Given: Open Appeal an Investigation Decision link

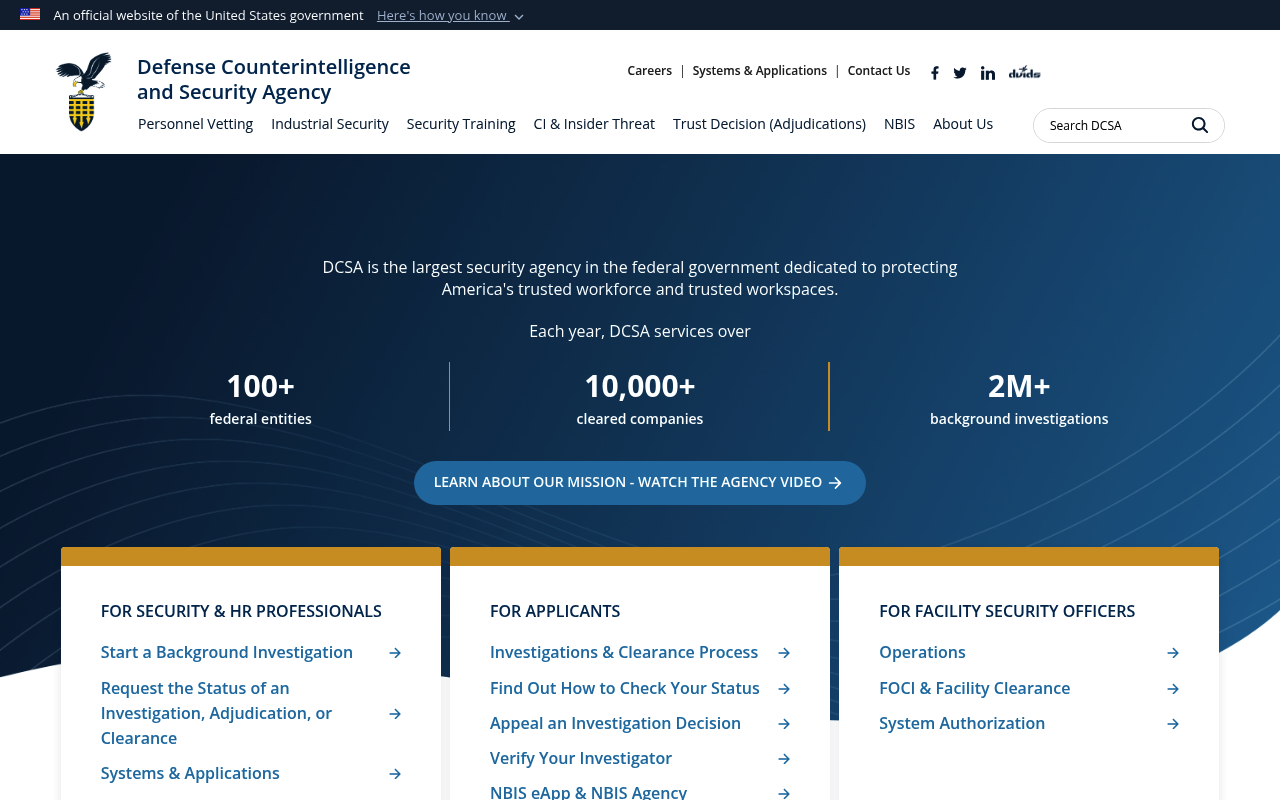Looking at the screenshot, I should pyautogui.click(x=615, y=724).
